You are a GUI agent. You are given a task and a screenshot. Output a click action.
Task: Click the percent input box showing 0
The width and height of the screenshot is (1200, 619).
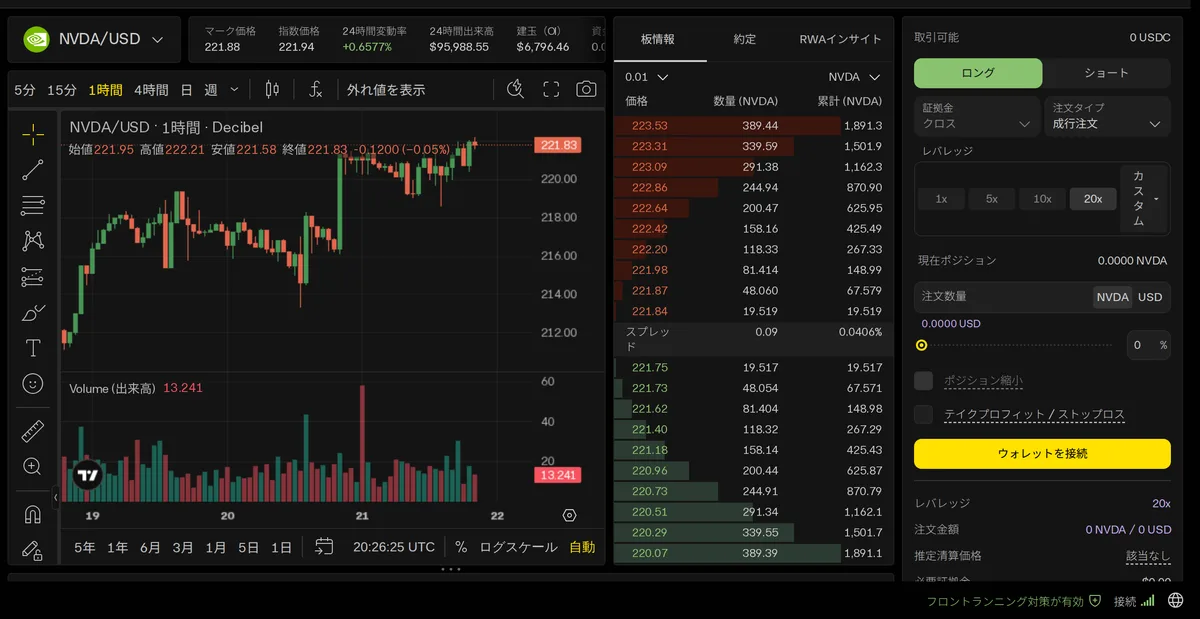pos(1148,345)
